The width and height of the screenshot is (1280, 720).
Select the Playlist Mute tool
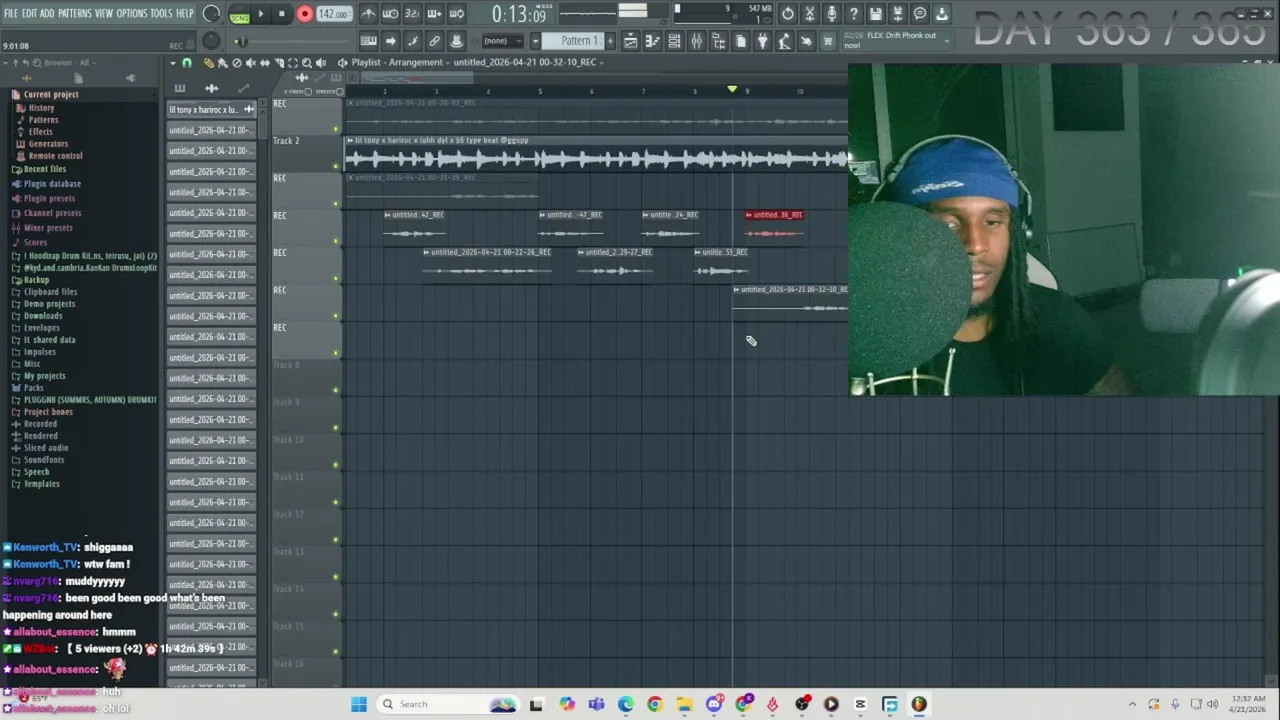251,63
